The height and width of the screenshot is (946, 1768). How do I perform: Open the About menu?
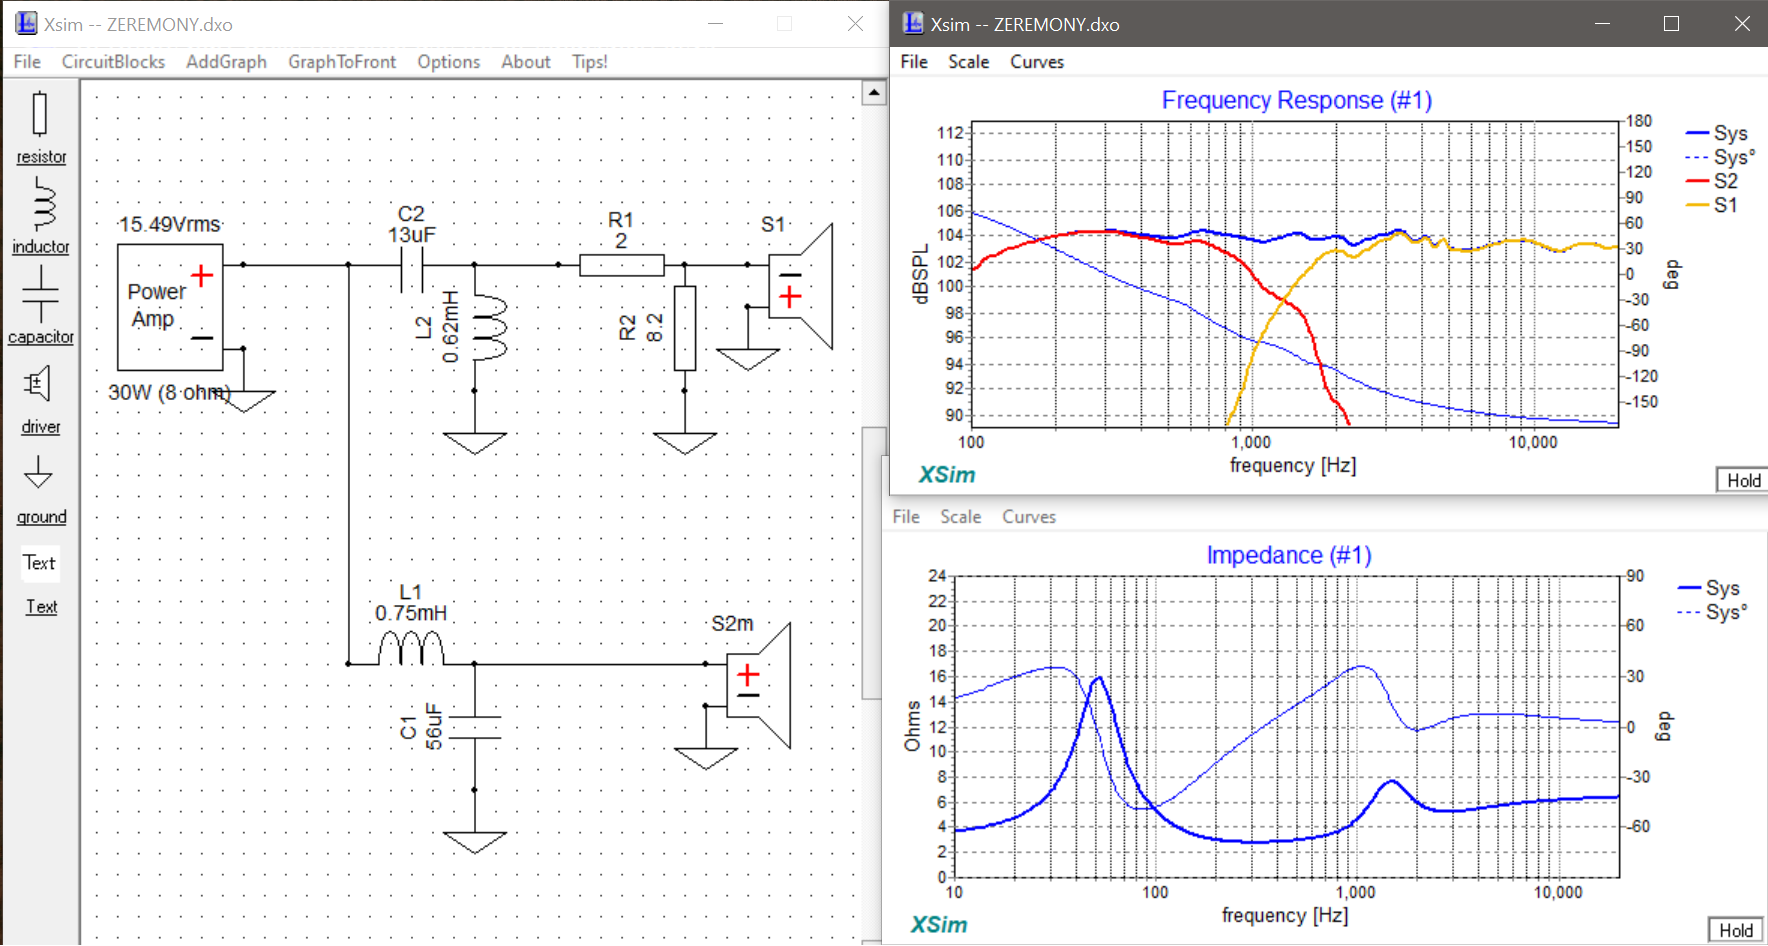click(x=526, y=62)
